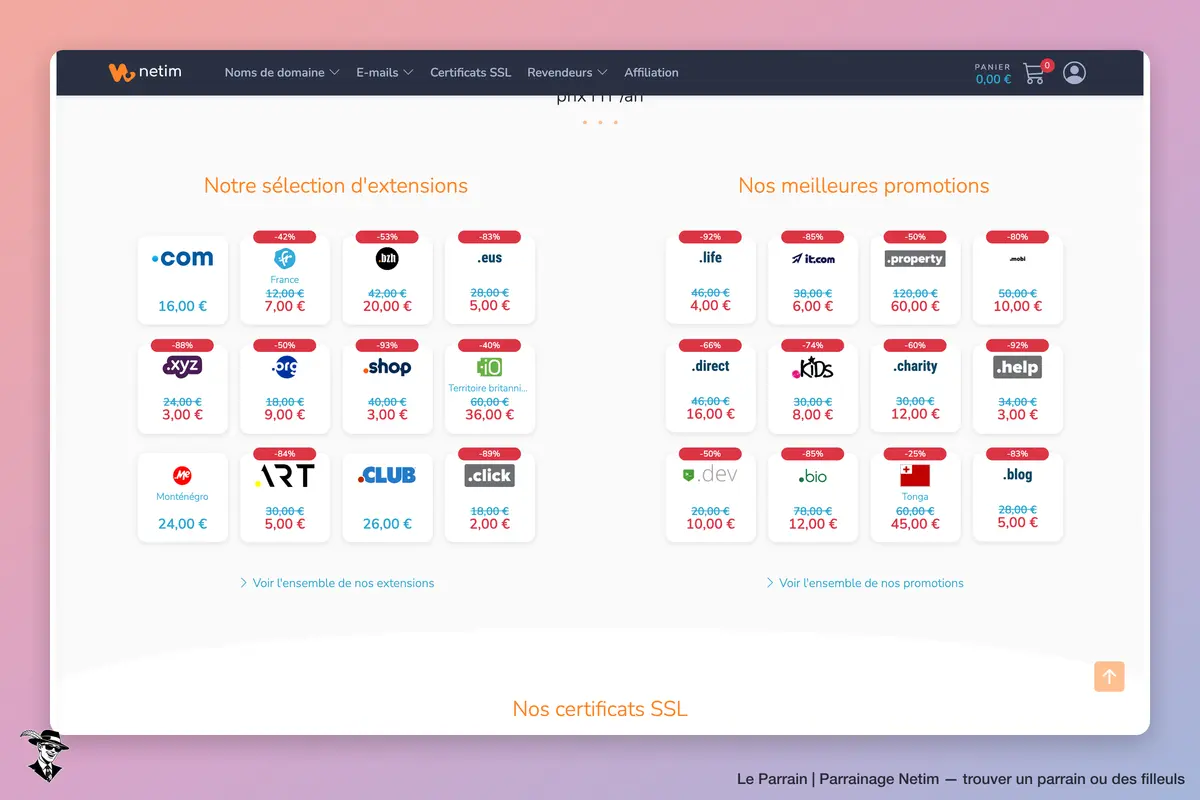The width and height of the screenshot is (1200, 800).
Task: Click the scroll-to-top arrow button
Action: tap(1109, 676)
